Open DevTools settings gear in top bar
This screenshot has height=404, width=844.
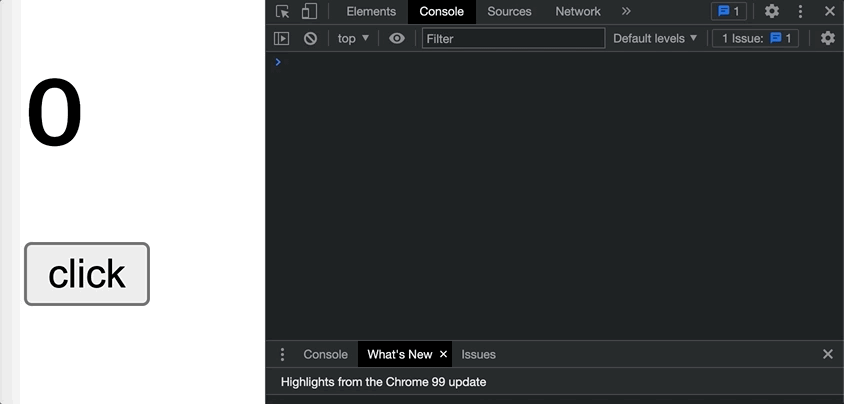tap(772, 11)
